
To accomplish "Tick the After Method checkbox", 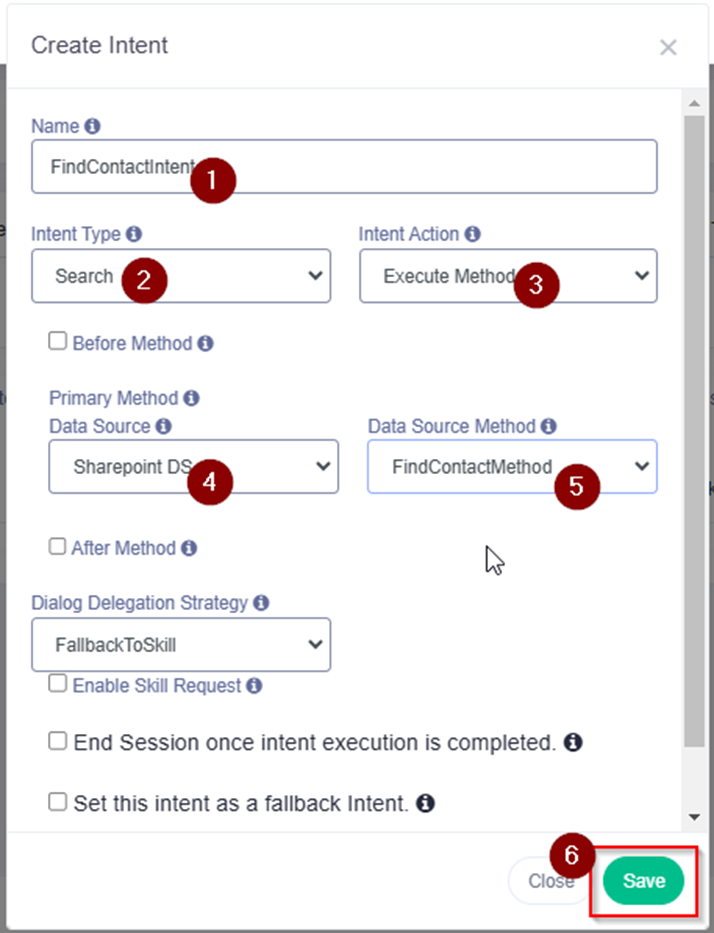I will point(57,546).
